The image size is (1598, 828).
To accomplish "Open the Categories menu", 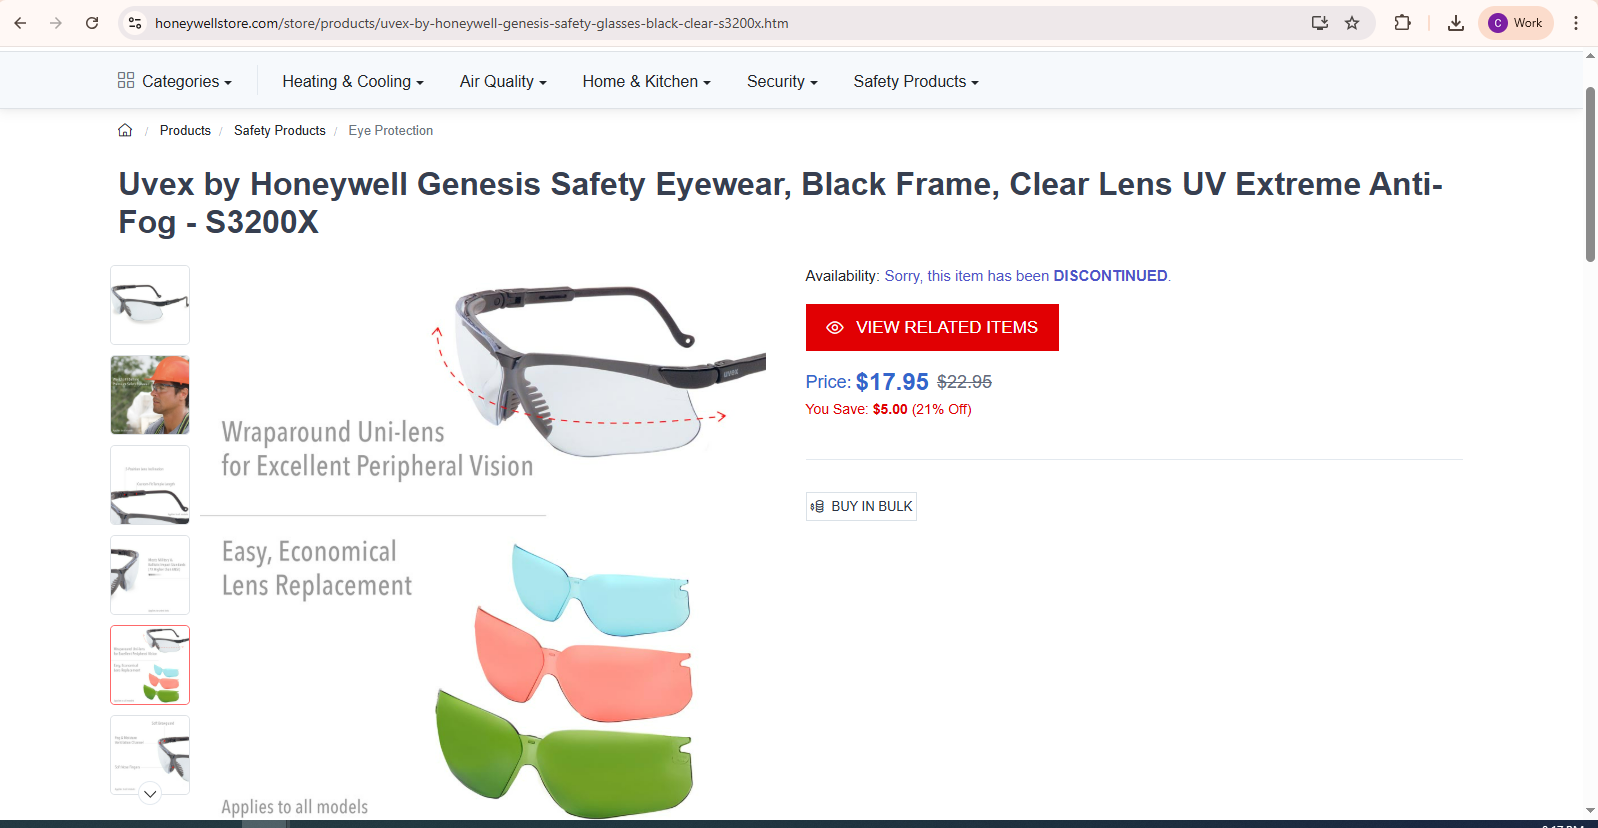I will click(176, 81).
